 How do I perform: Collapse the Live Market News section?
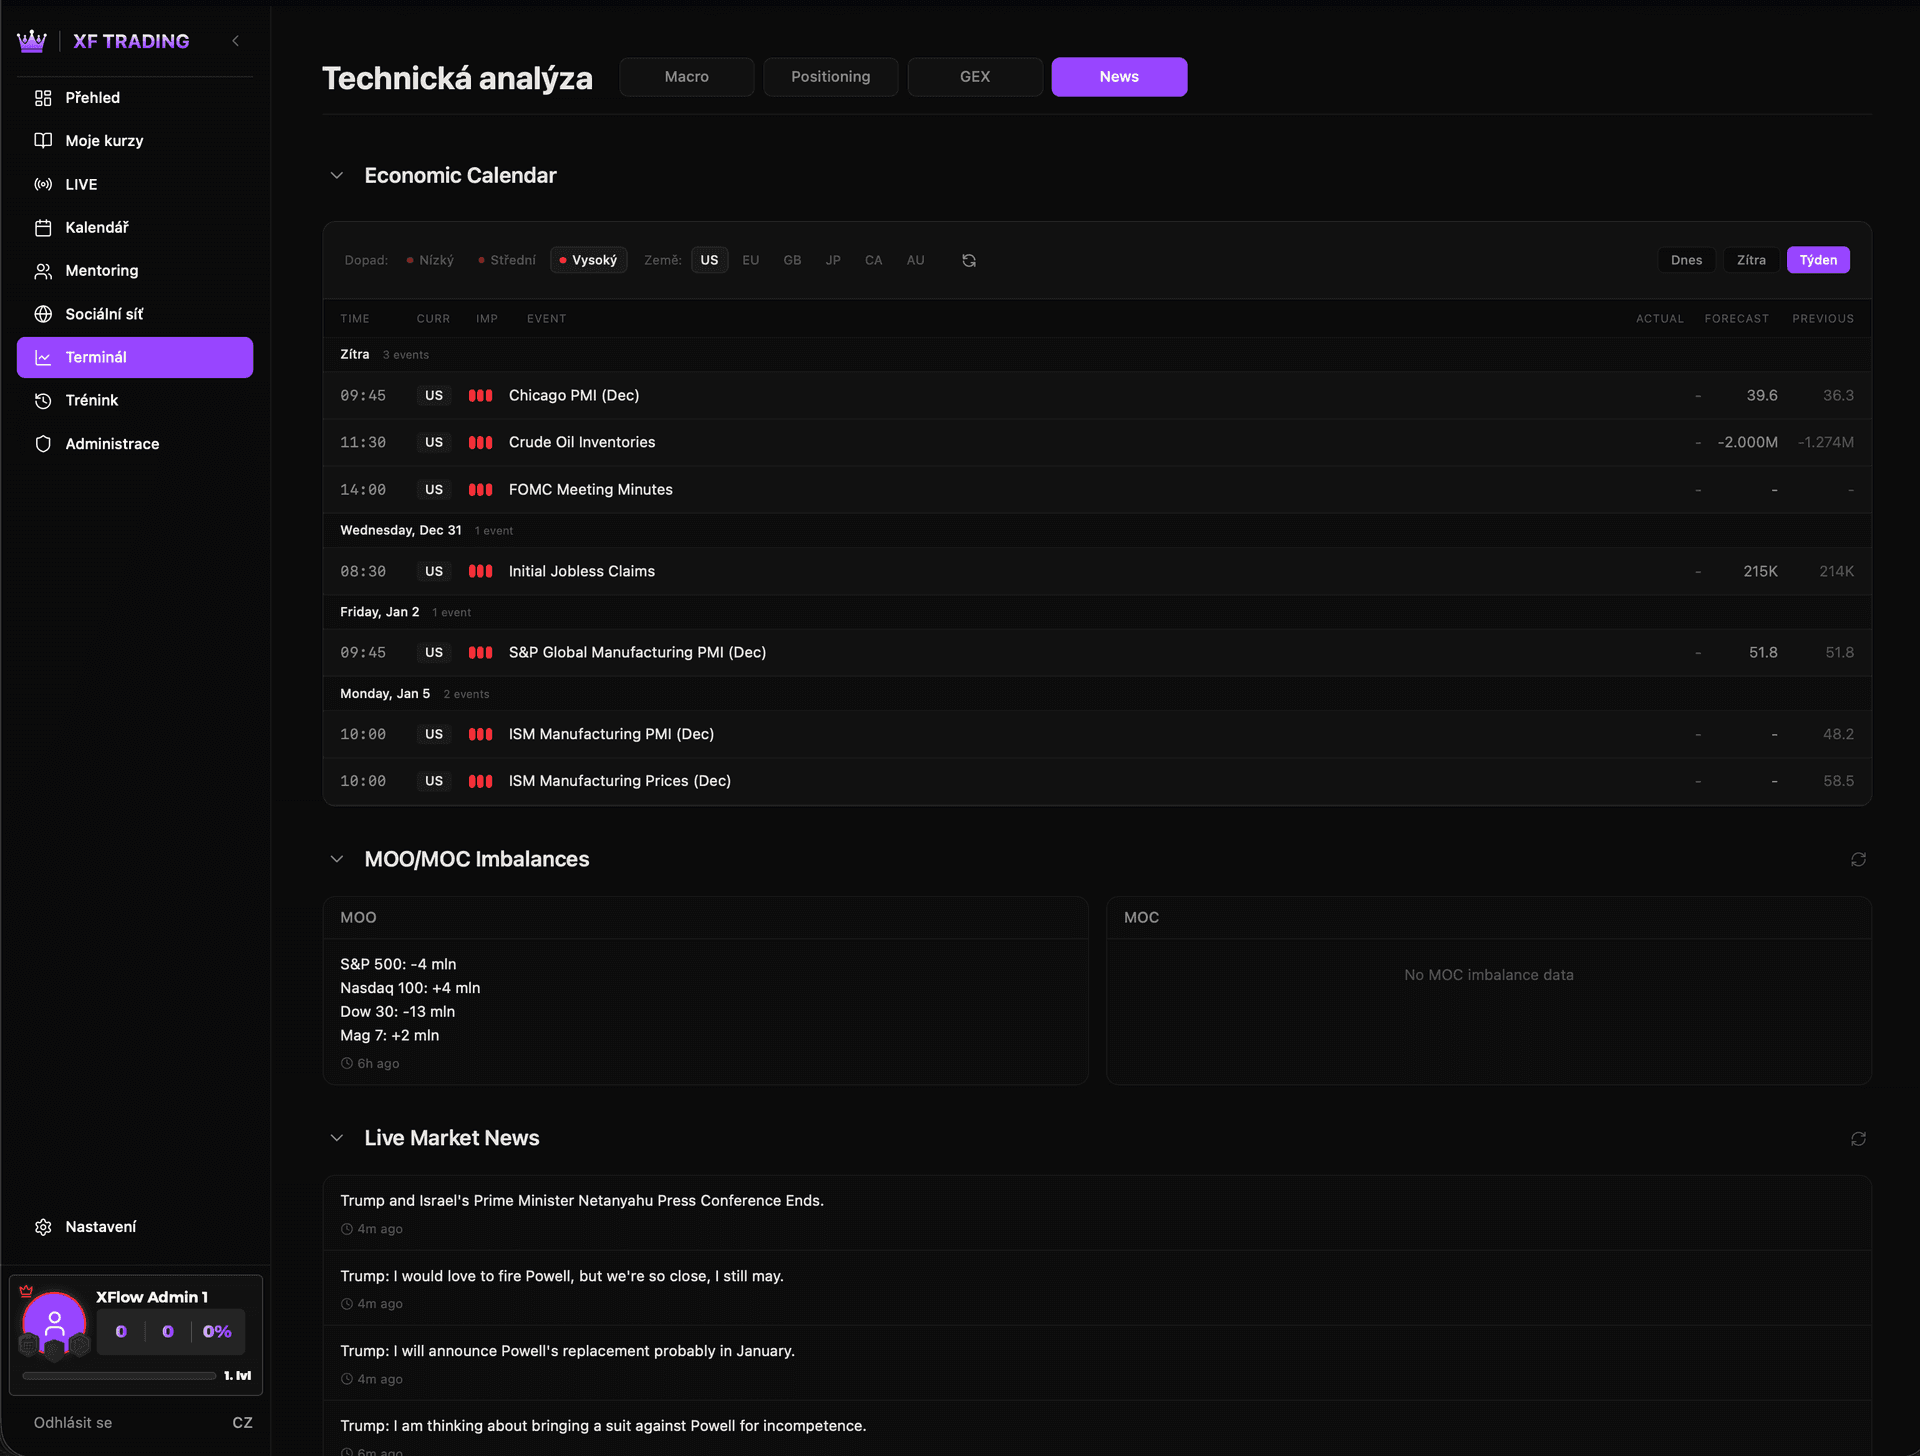tap(337, 1138)
